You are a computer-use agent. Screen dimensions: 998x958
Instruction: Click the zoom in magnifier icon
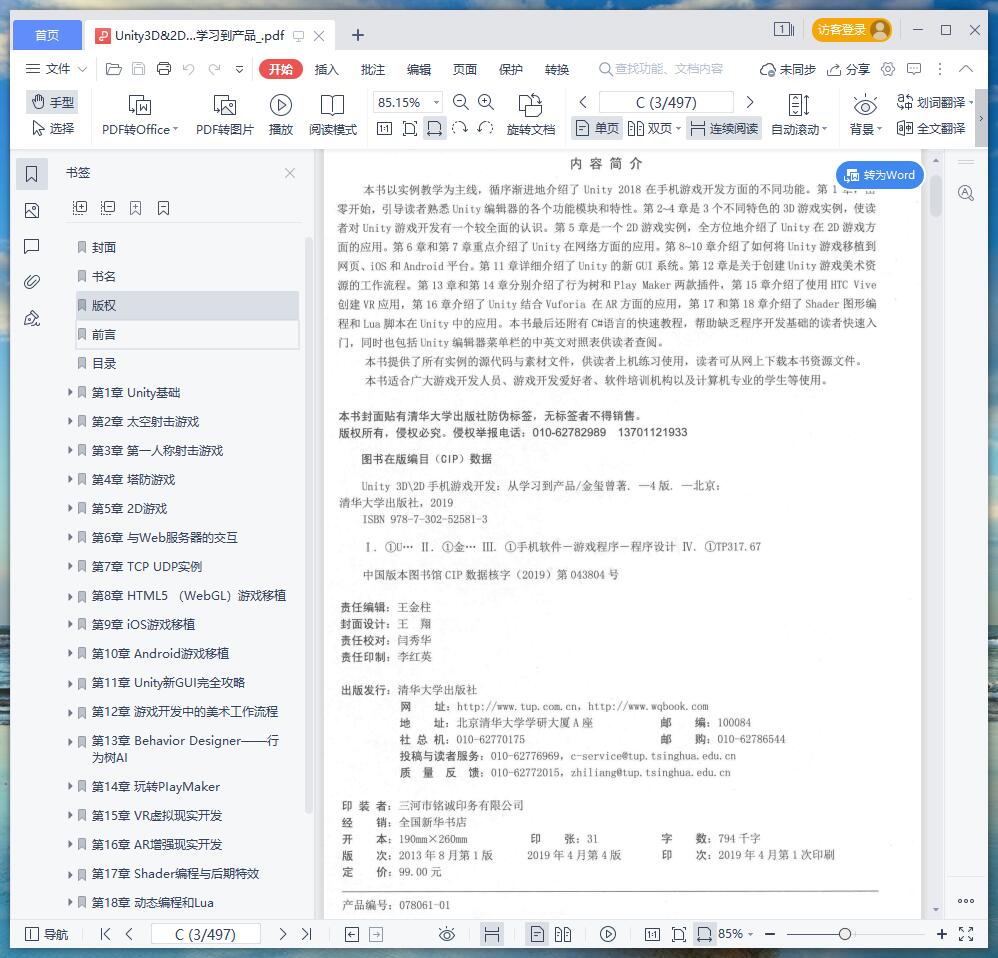[486, 102]
